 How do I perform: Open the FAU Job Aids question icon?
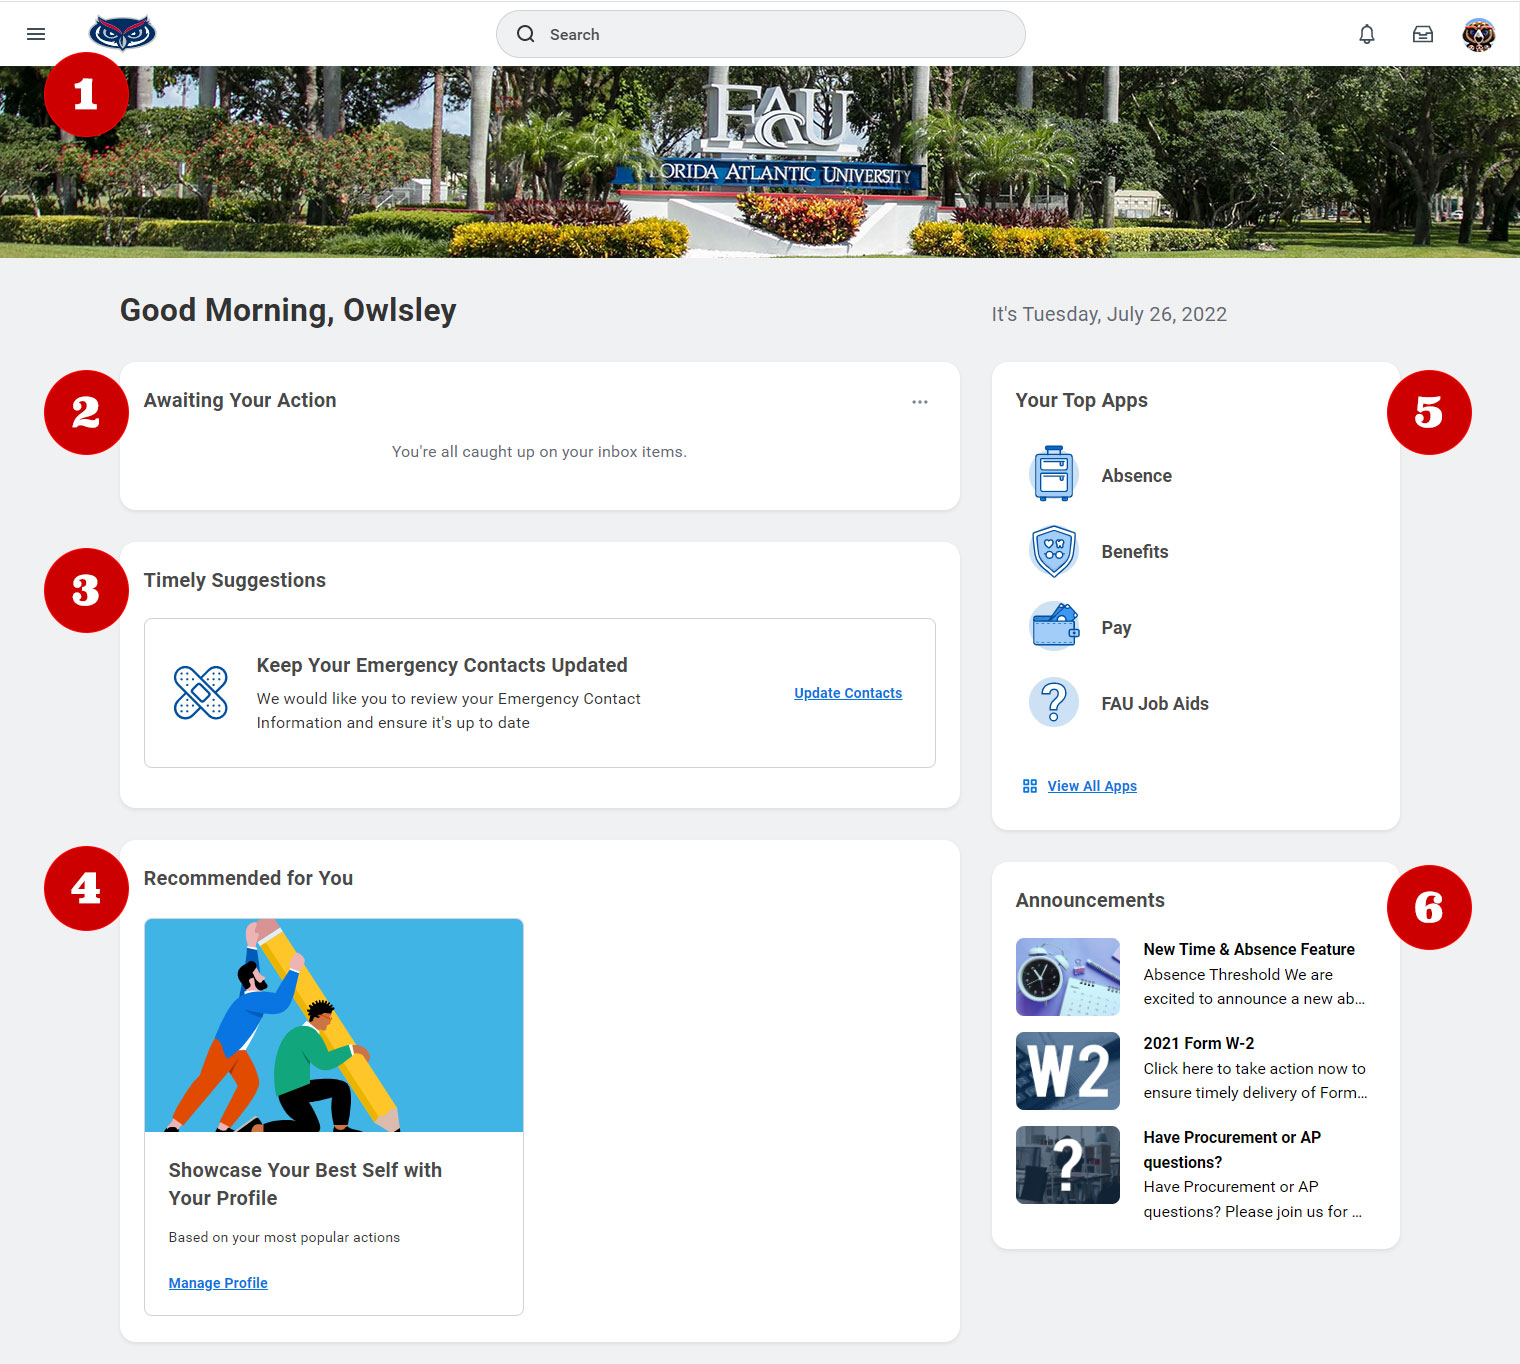click(1053, 703)
